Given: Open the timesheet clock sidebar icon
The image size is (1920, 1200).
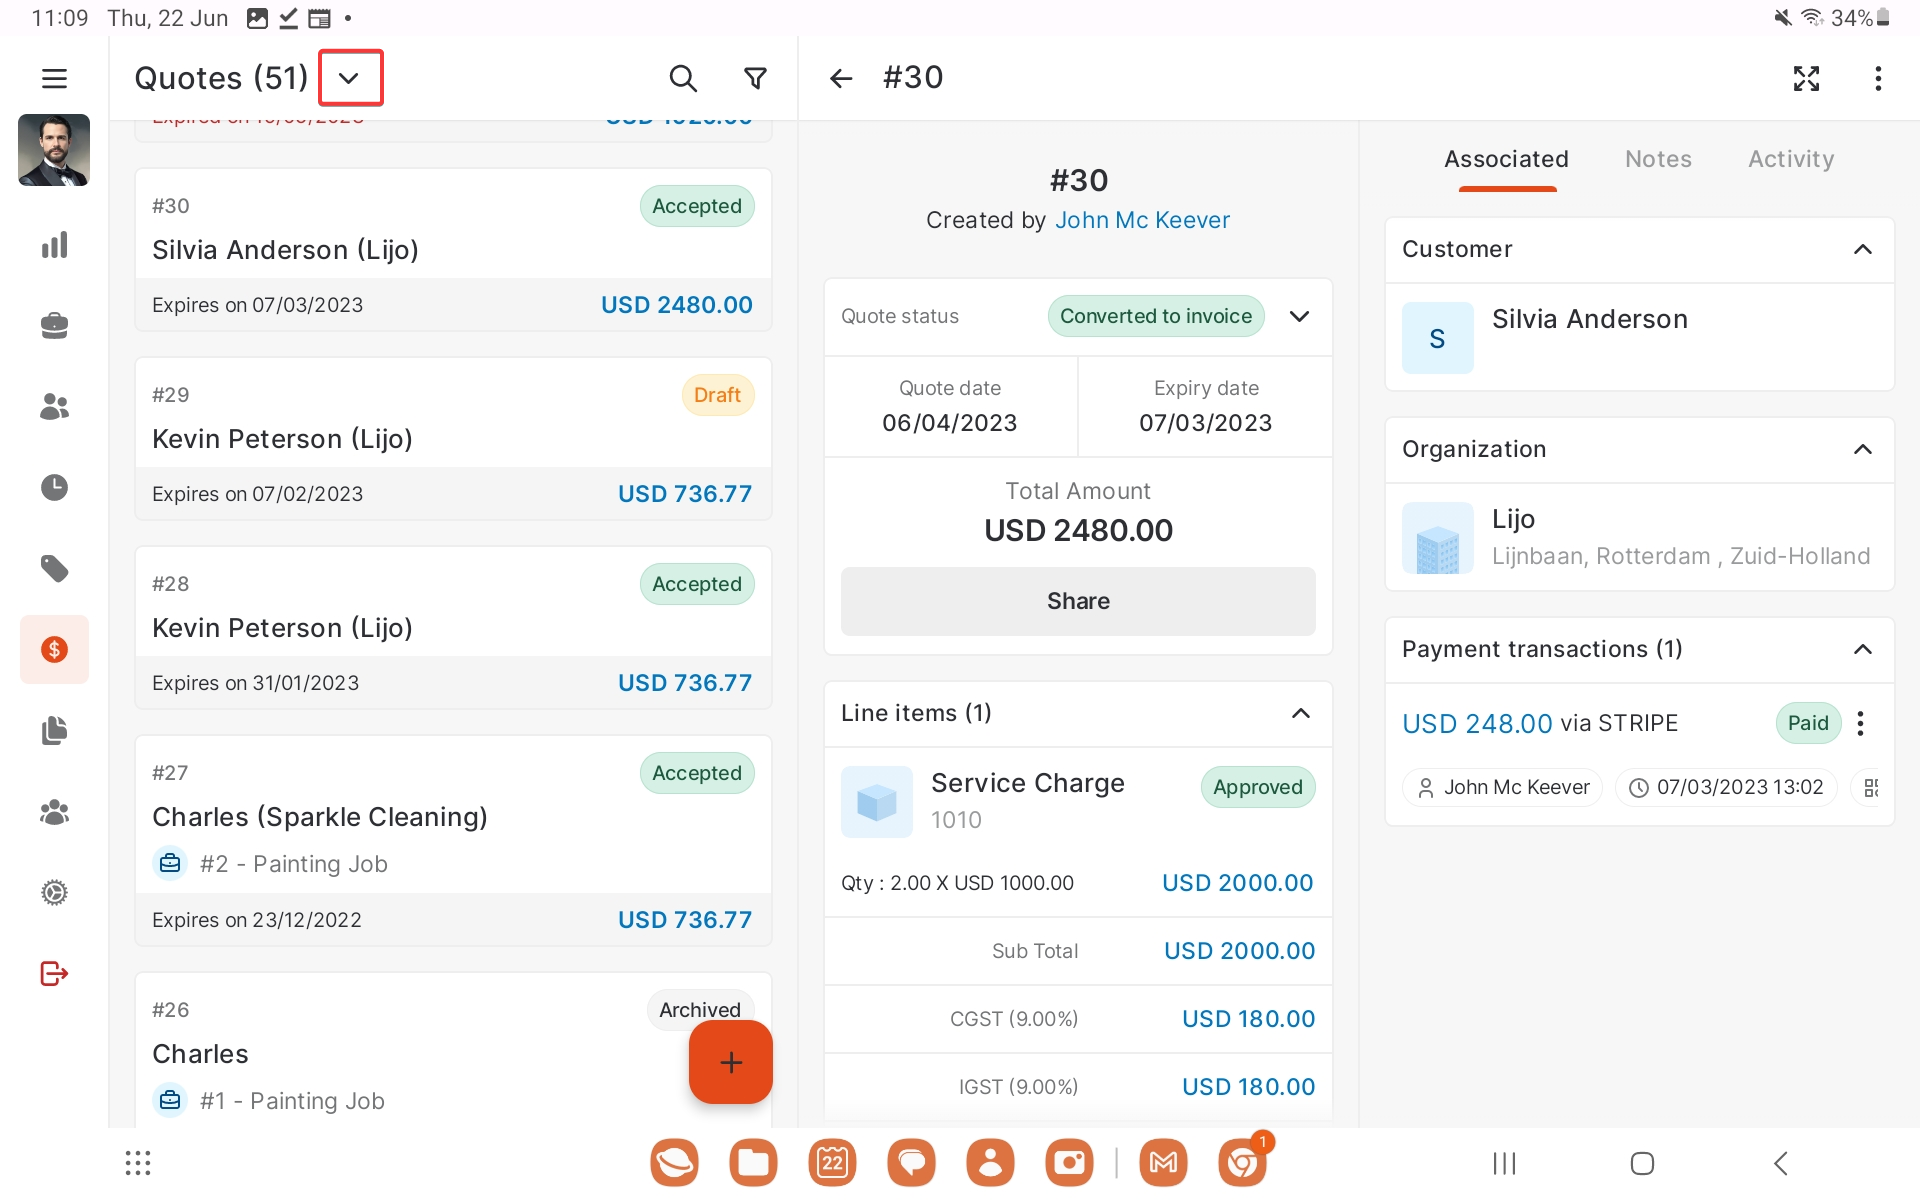Looking at the screenshot, I should (54, 487).
